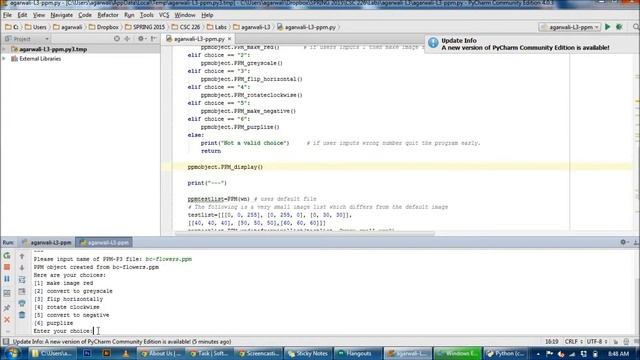Click the CSC 226 breadcrumb folder

pyautogui.click(x=186, y=27)
